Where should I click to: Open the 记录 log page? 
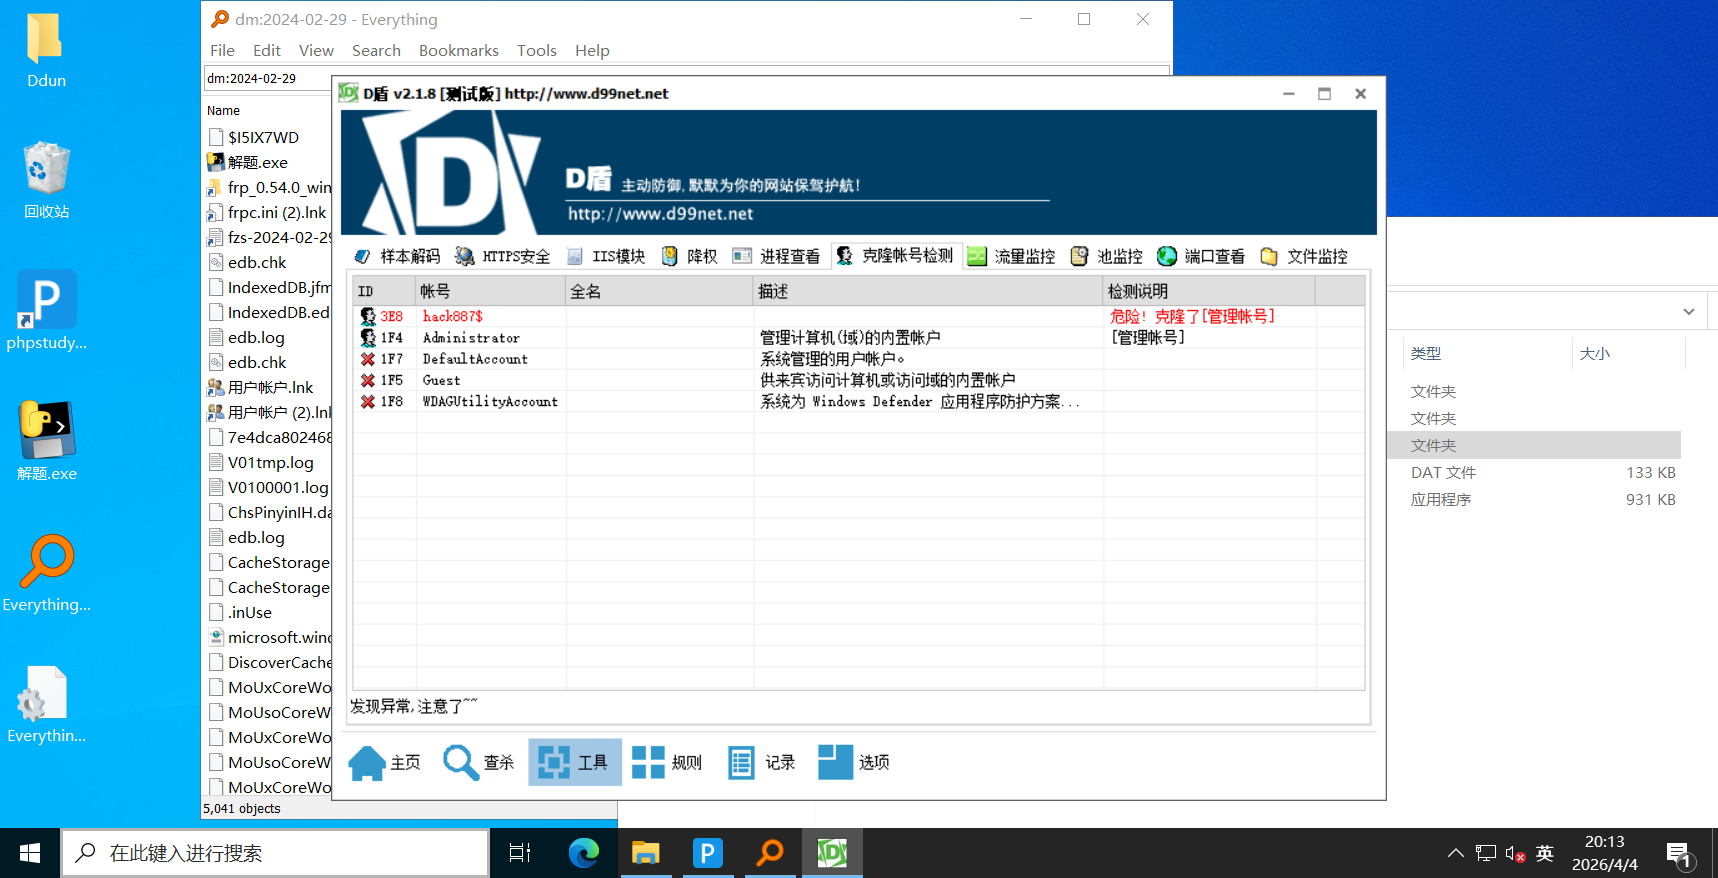[761, 762]
